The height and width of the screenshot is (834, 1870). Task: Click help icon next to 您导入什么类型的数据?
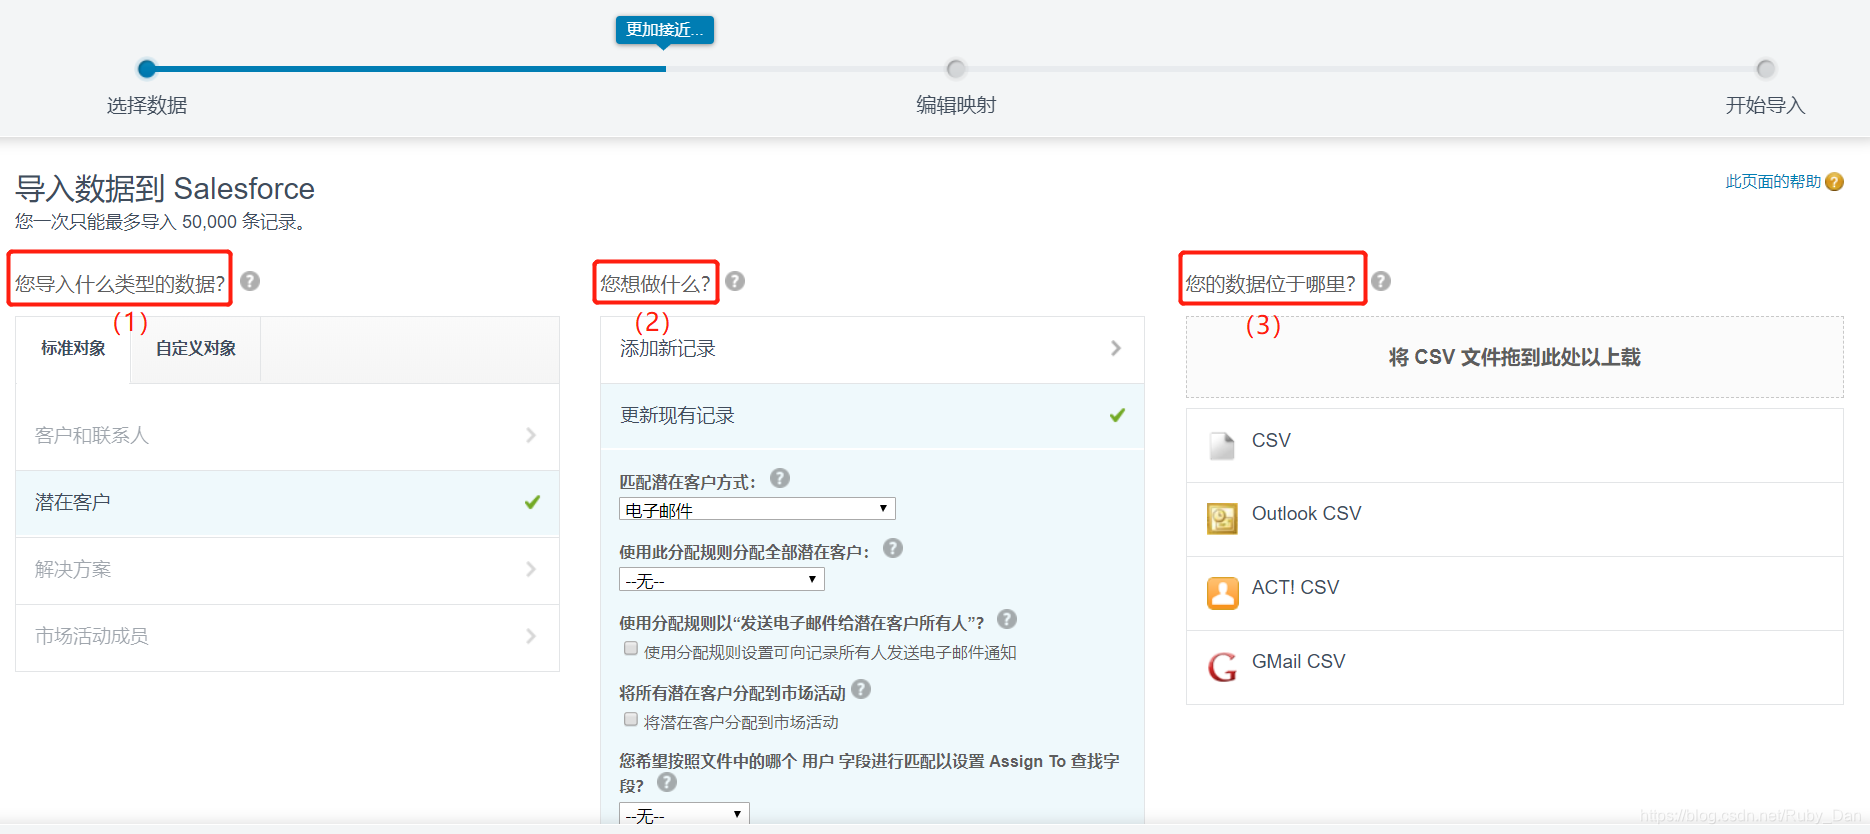(250, 281)
